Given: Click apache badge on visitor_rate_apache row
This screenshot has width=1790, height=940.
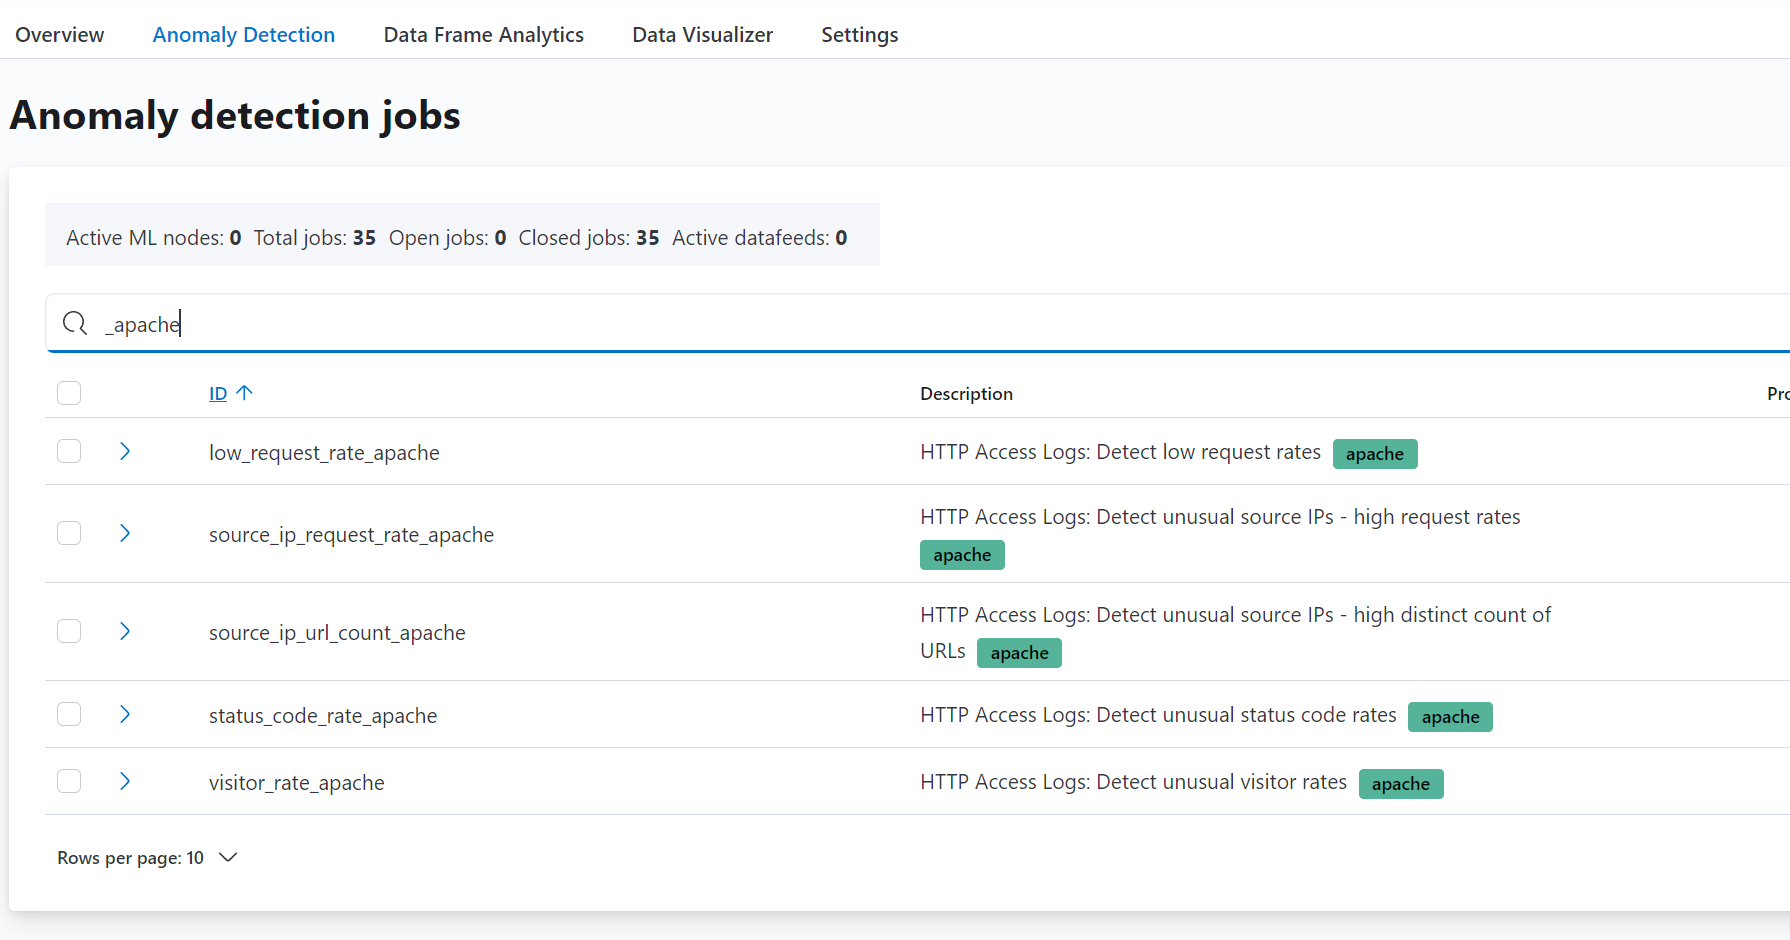Looking at the screenshot, I should click(1400, 784).
